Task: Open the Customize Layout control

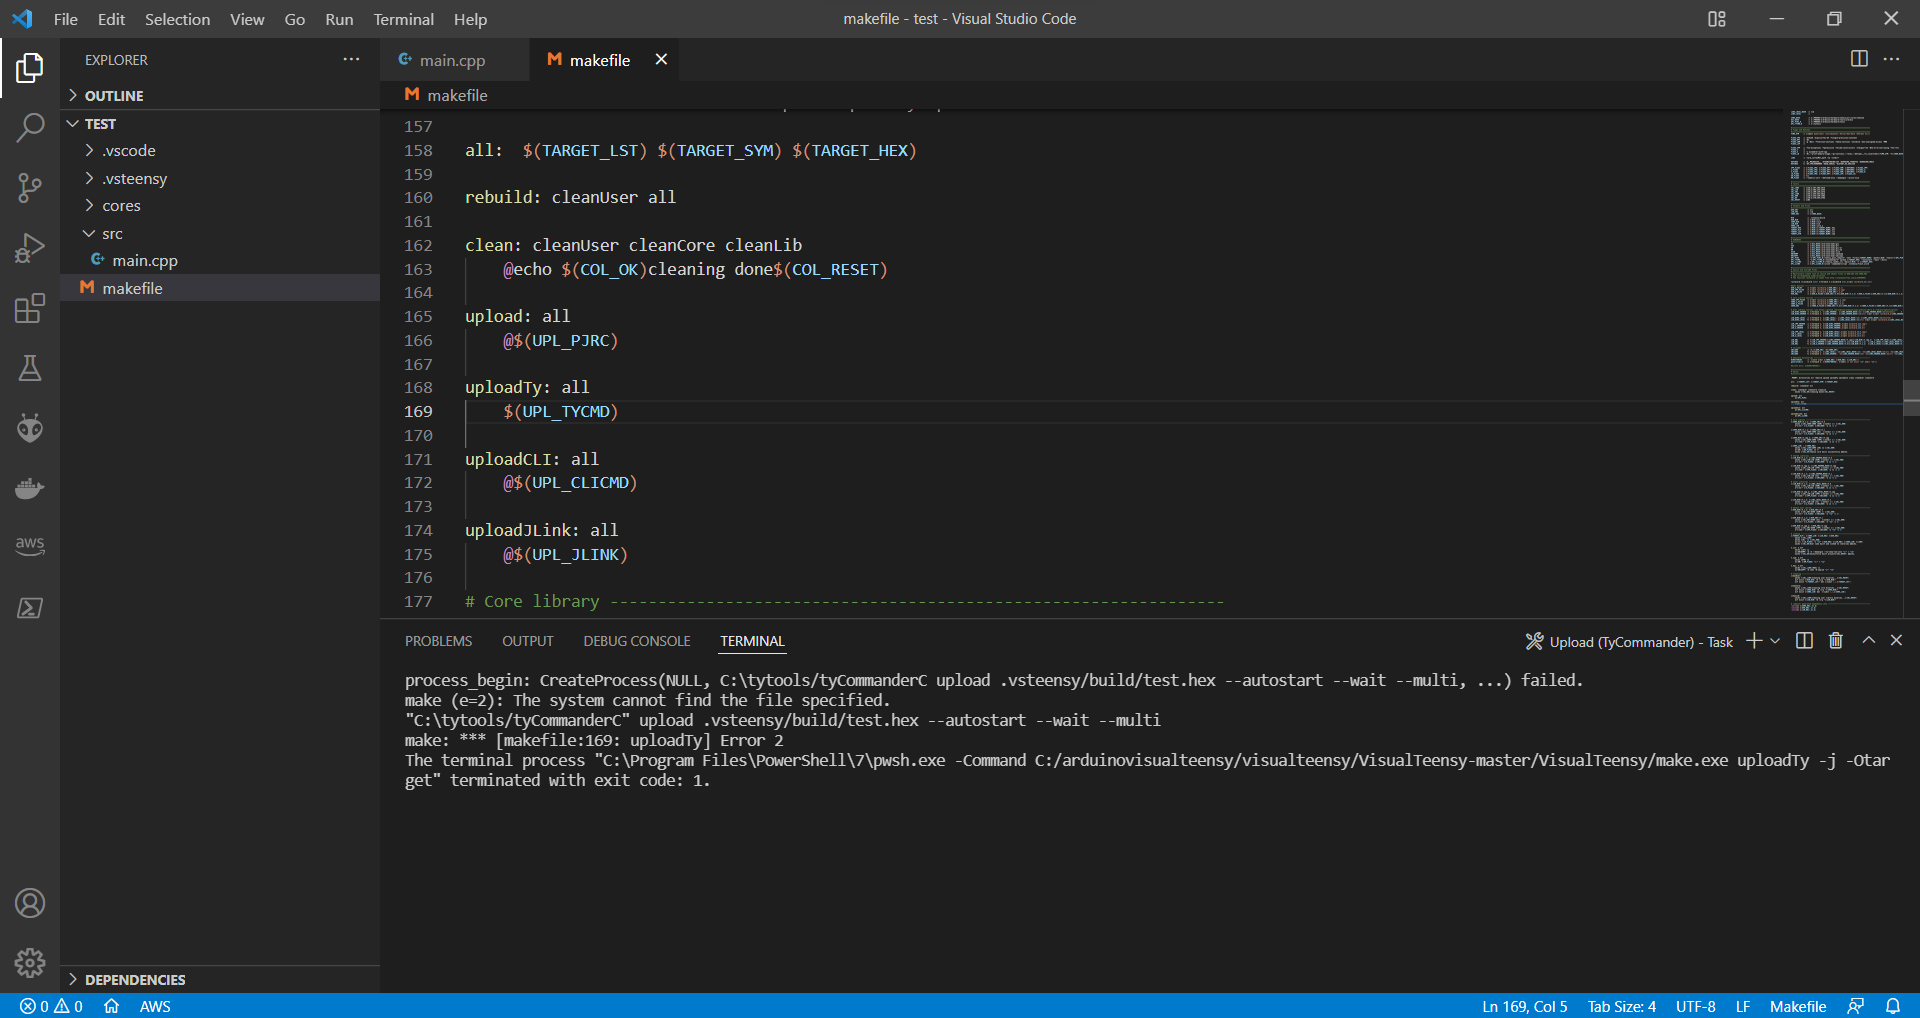Action: pyautogui.click(x=1716, y=18)
